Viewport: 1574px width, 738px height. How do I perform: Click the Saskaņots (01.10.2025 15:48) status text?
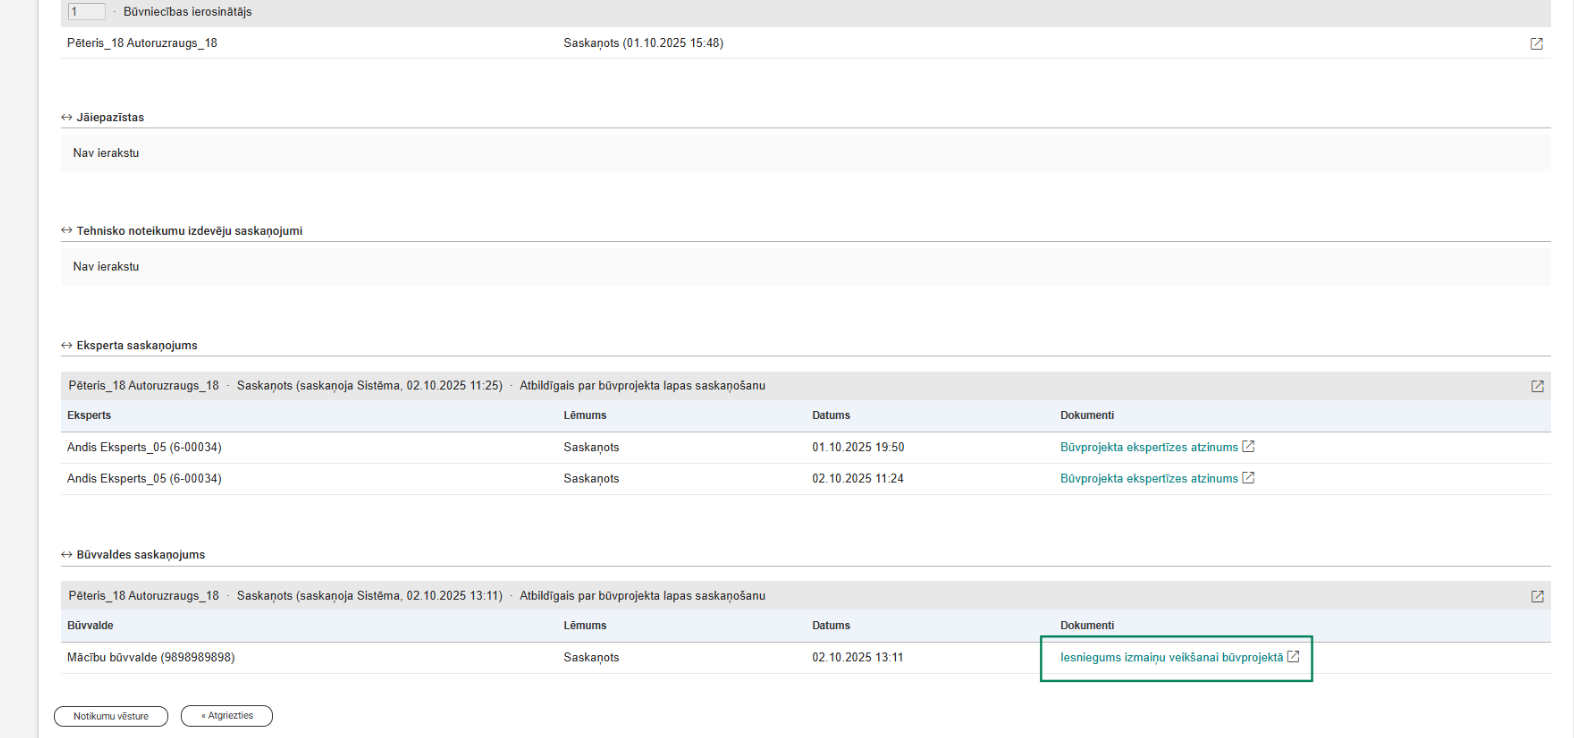pos(643,43)
